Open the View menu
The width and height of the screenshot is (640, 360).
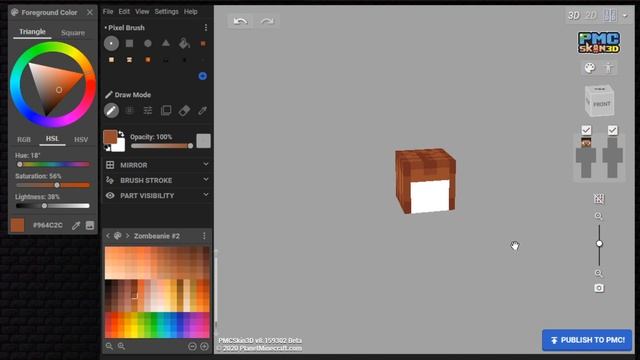tap(142, 11)
